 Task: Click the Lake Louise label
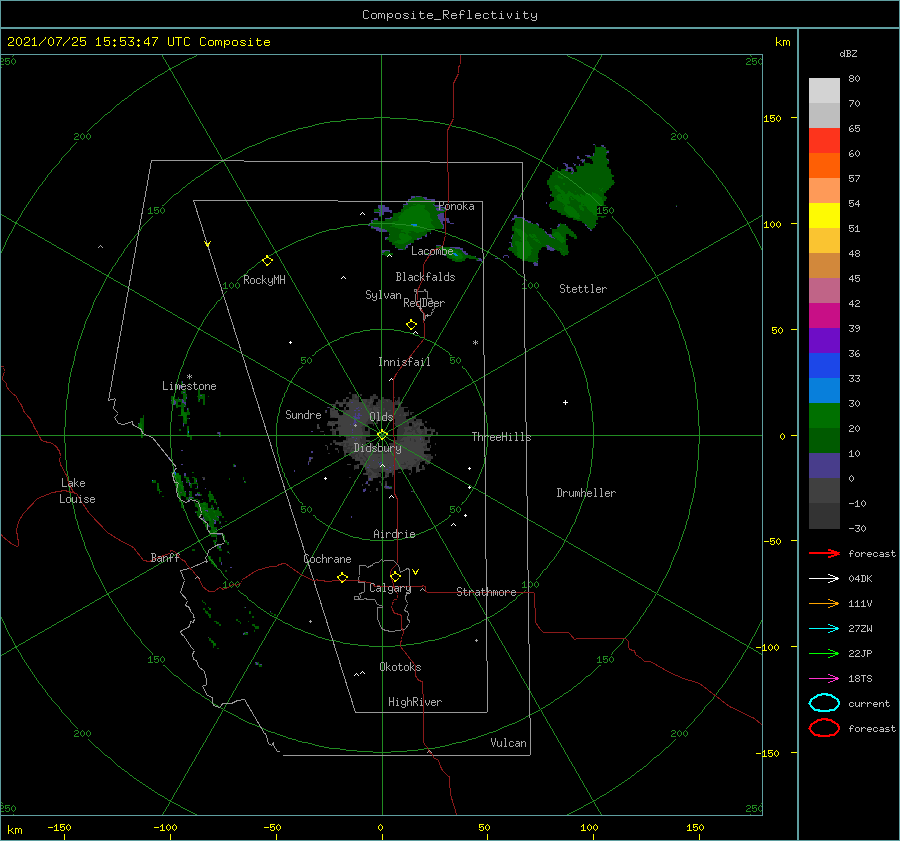tap(77, 491)
